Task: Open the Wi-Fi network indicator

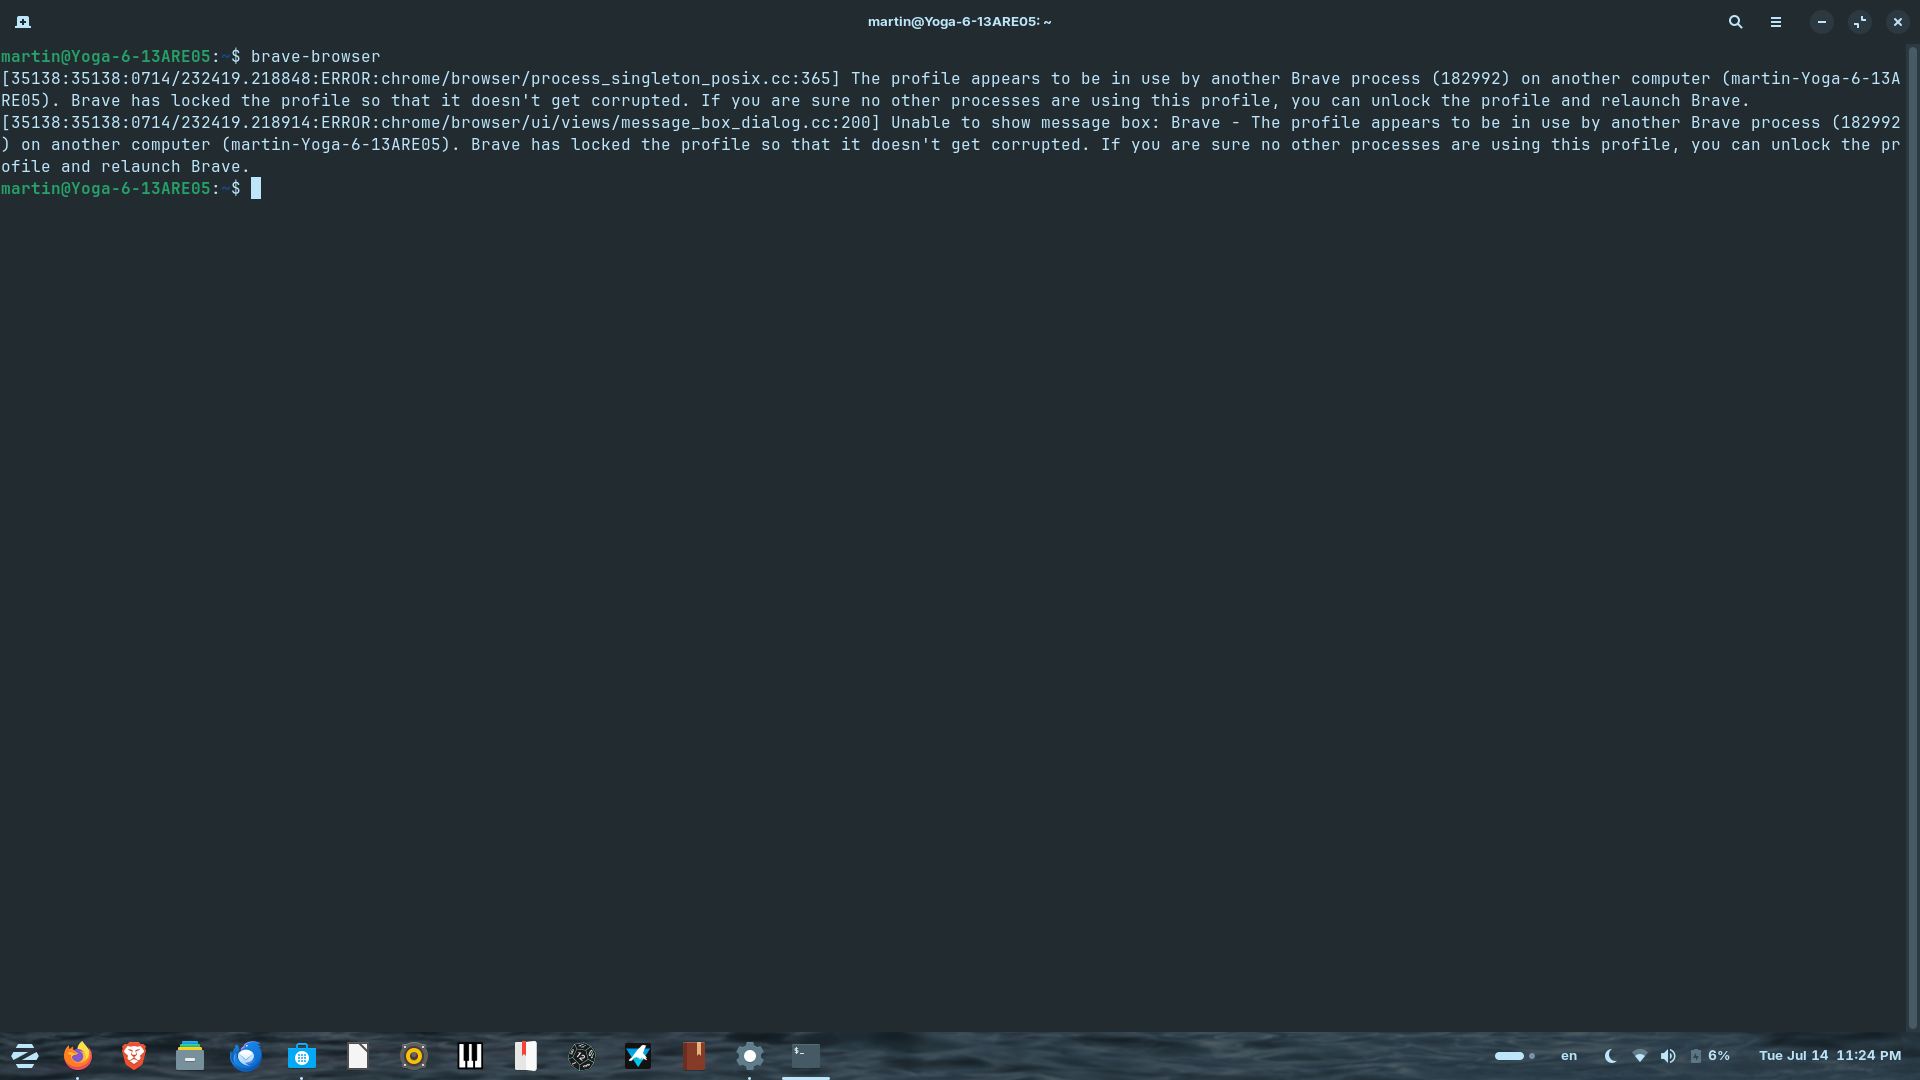Action: (x=1640, y=1056)
